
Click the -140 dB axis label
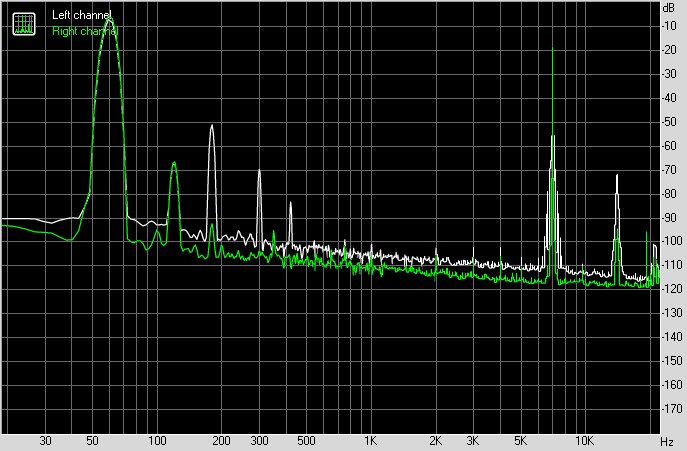point(672,337)
